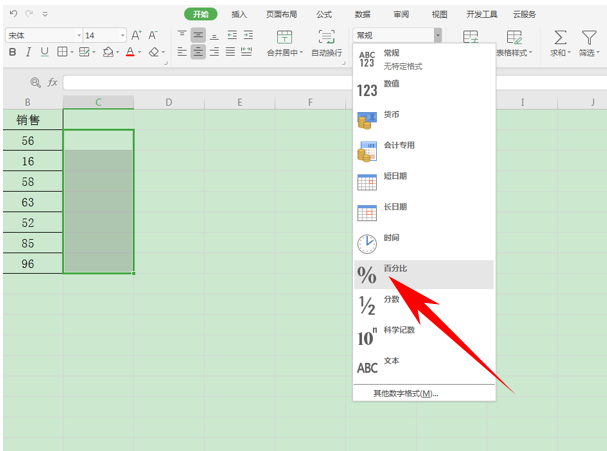
Task: Click the merge and center (合并居中) icon
Action: (x=284, y=37)
